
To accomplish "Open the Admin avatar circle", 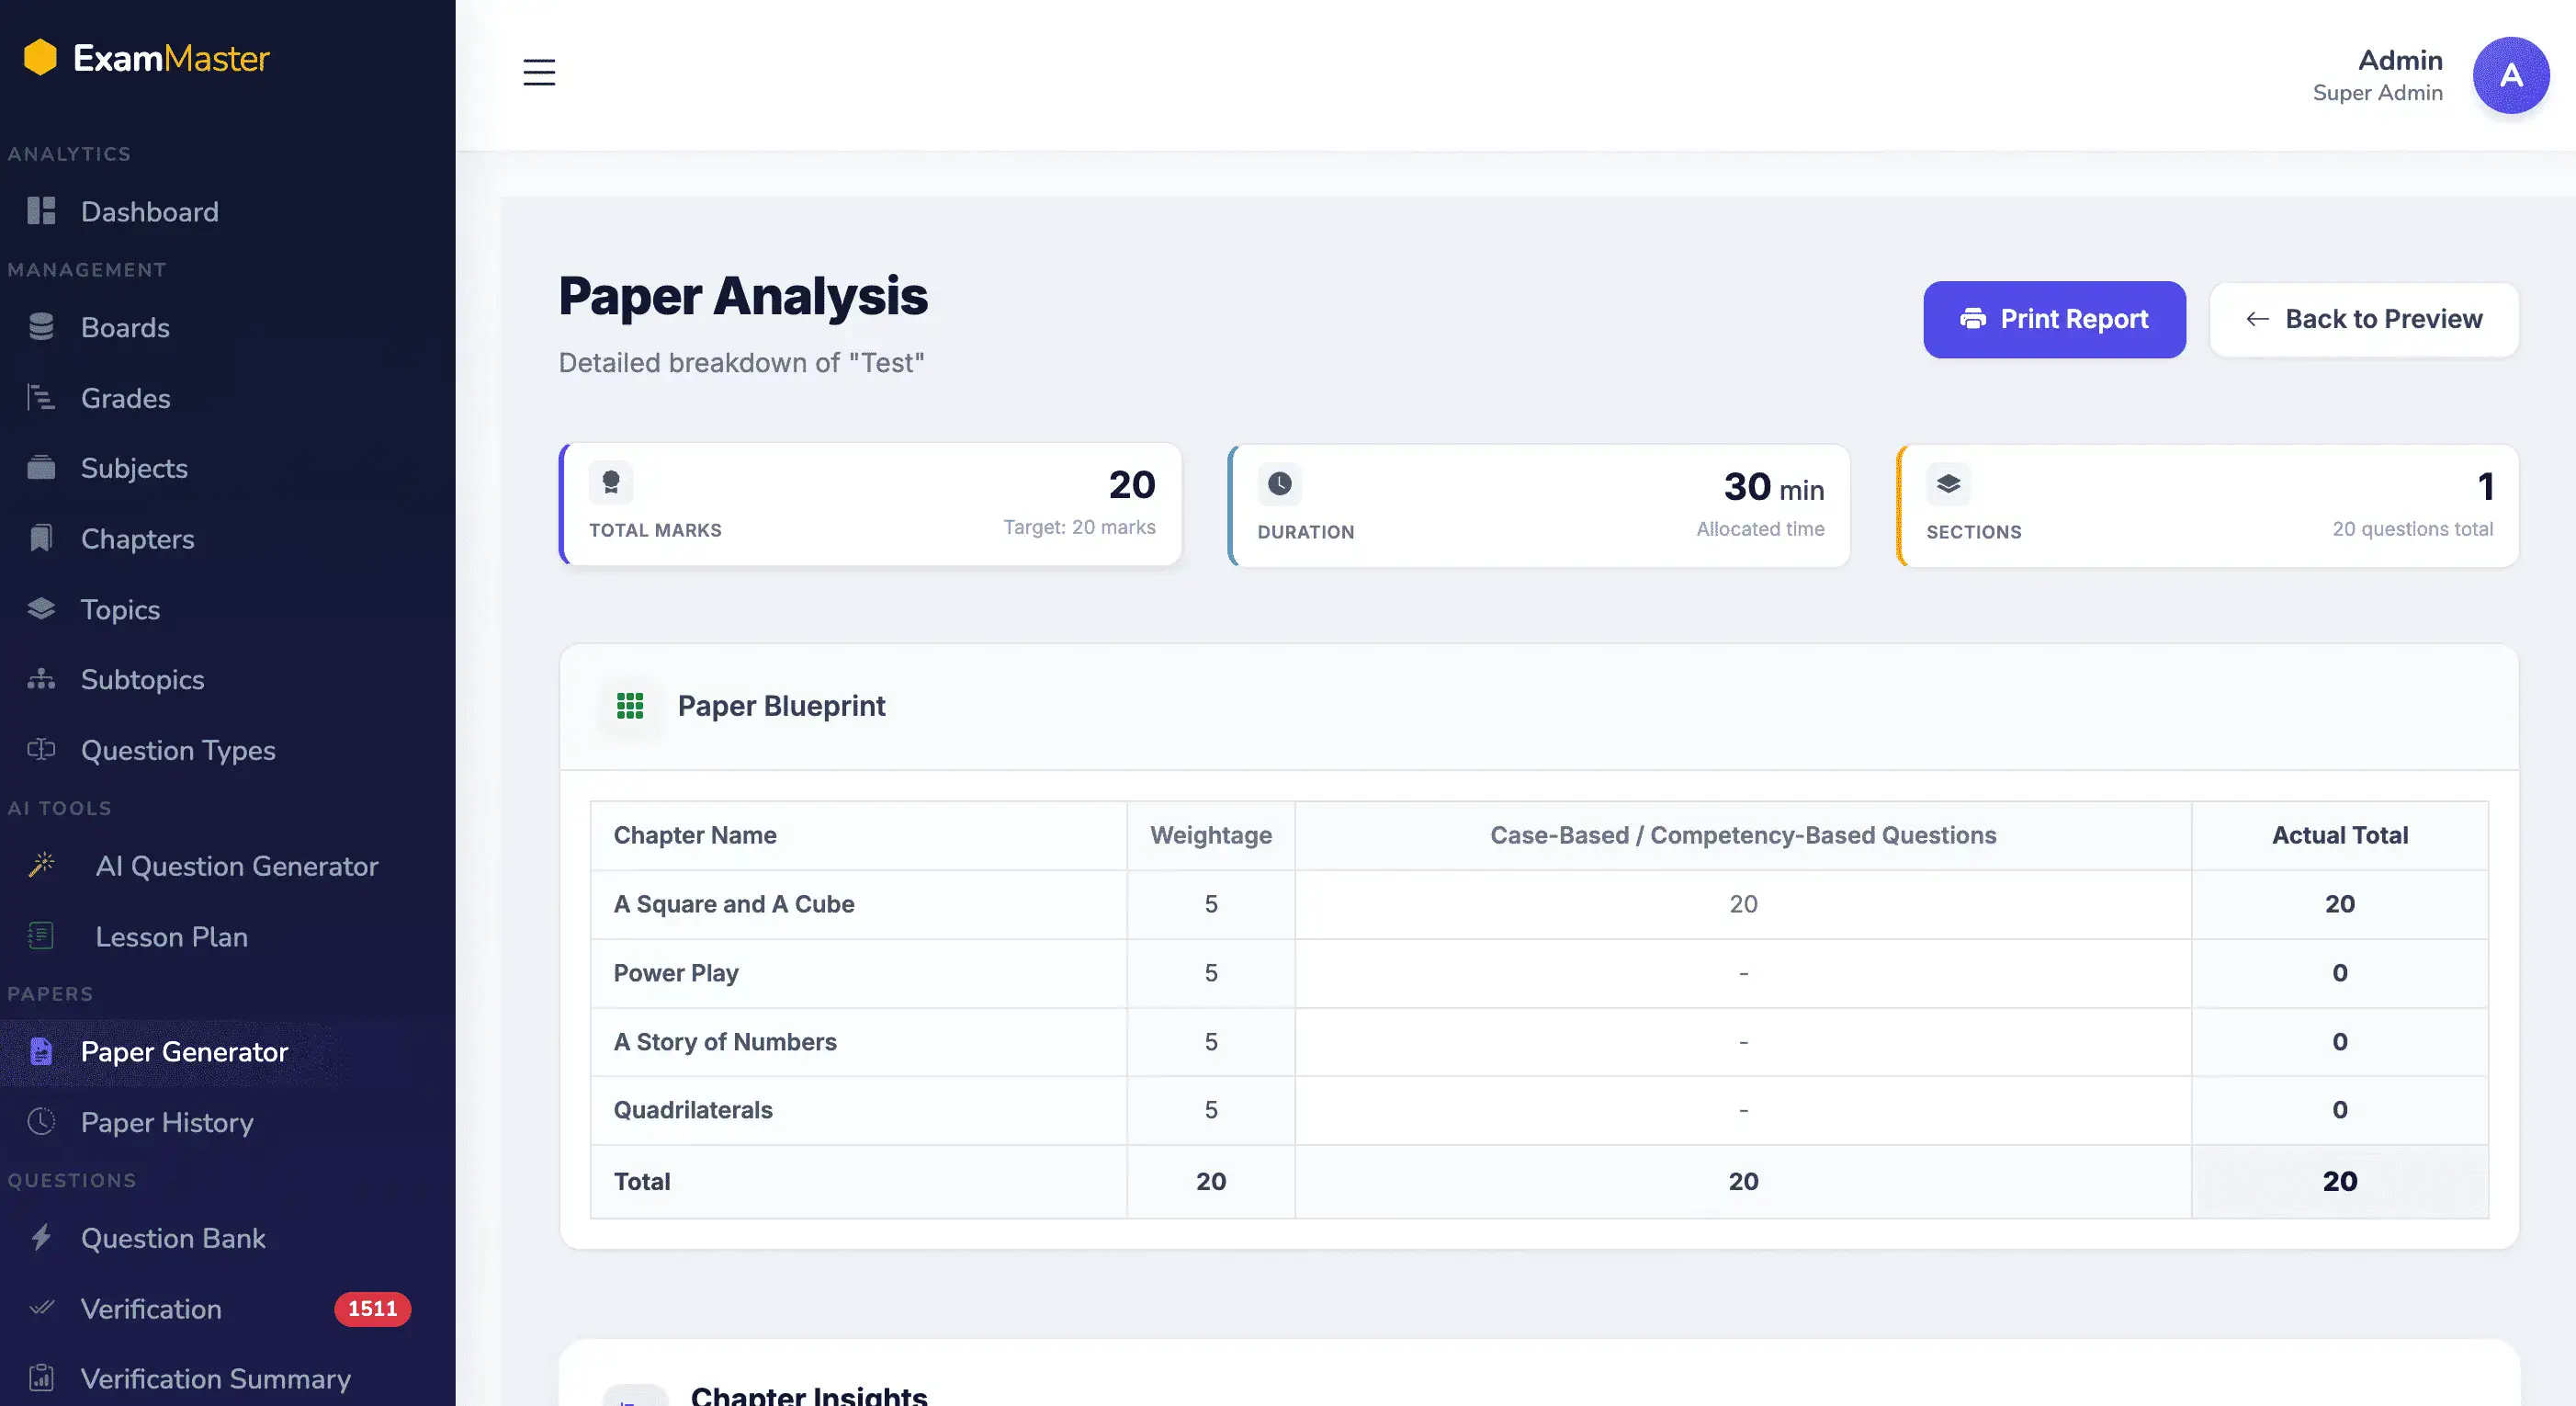I will click(x=2510, y=75).
